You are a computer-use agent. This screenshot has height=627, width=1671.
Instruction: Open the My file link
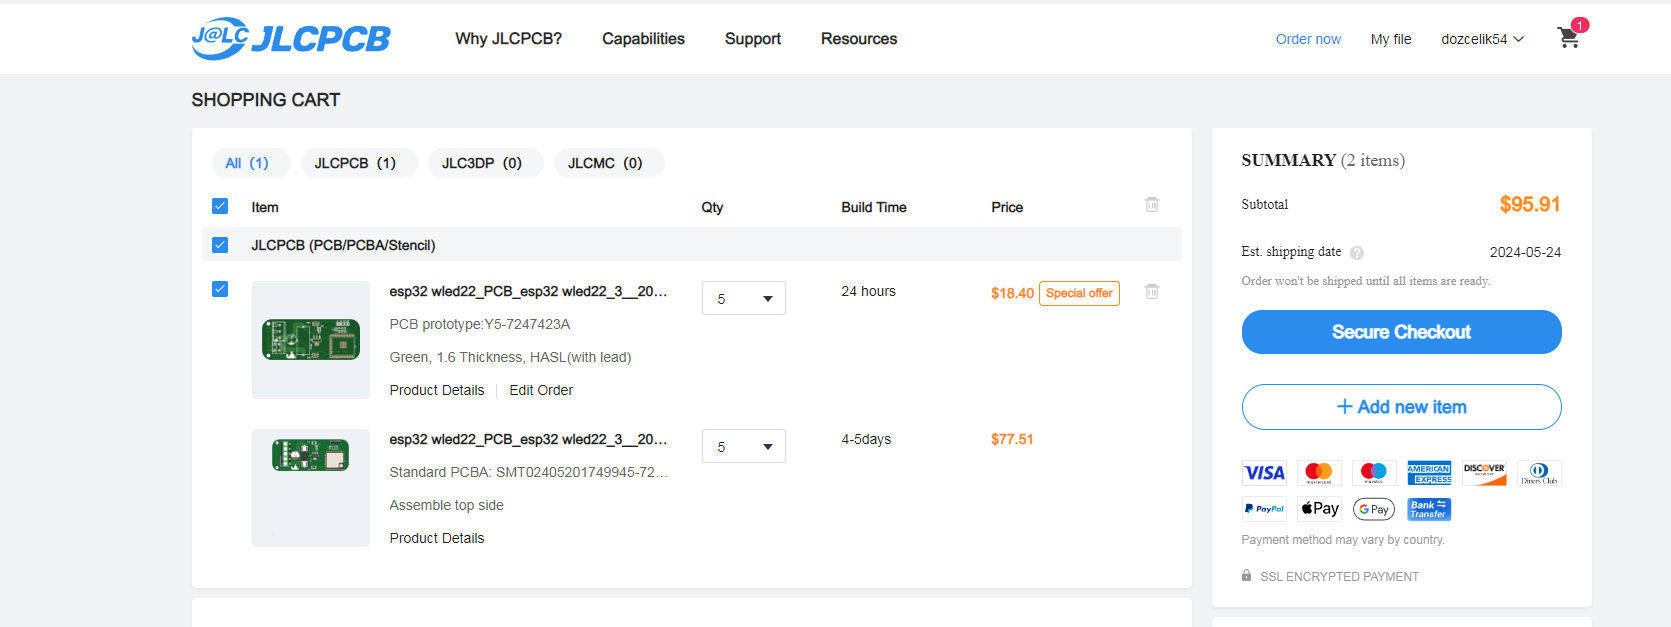click(x=1391, y=39)
